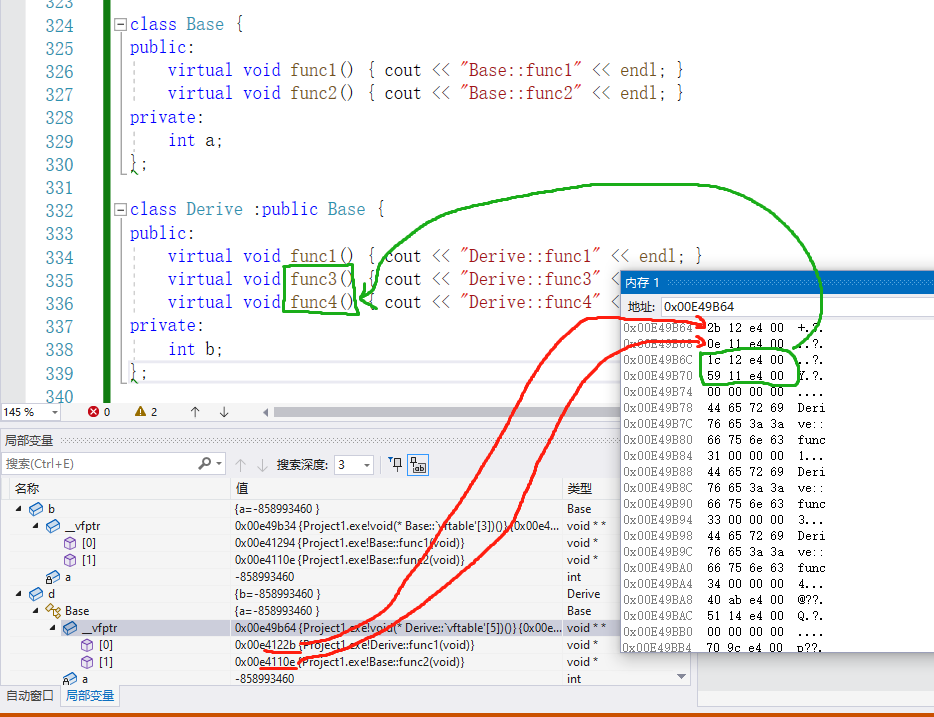Collapse d's __vfptr node
Screen dimensions: 934x717
pos(53,628)
